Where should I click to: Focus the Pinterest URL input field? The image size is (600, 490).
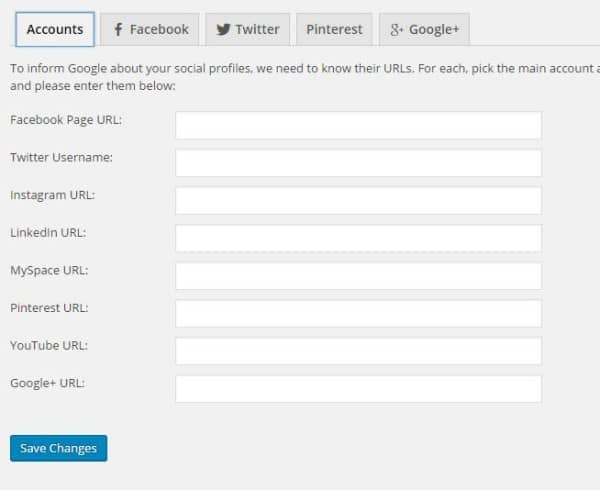358,313
